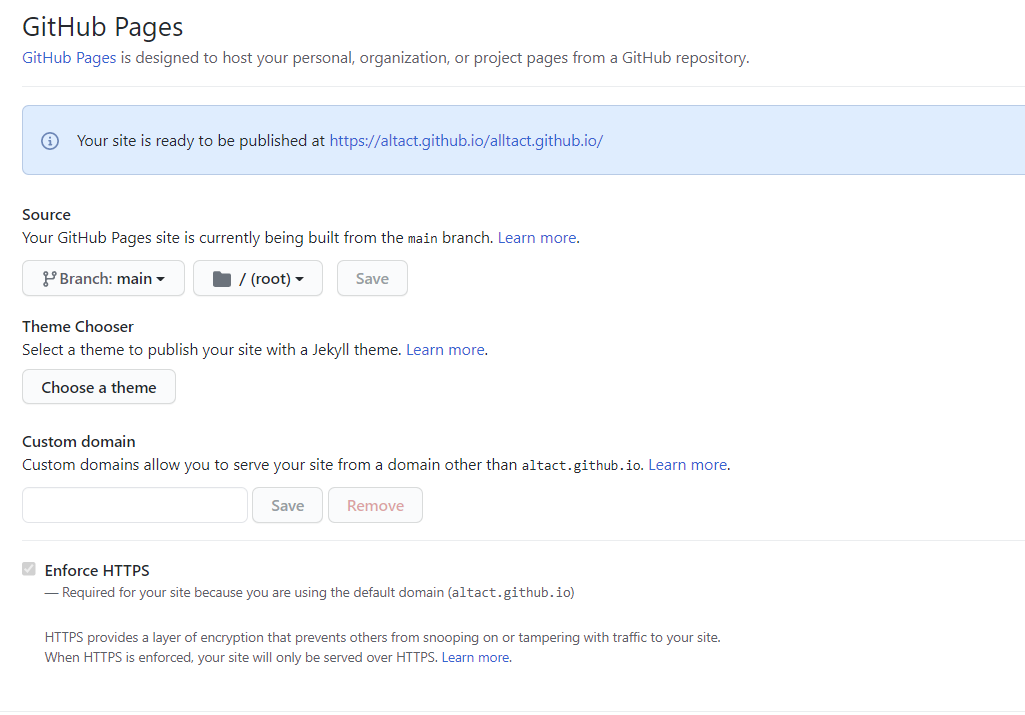Image resolution: width=1025 pixels, height=715 pixels.
Task: Click 'Required for your site' note text
Action: point(310,593)
